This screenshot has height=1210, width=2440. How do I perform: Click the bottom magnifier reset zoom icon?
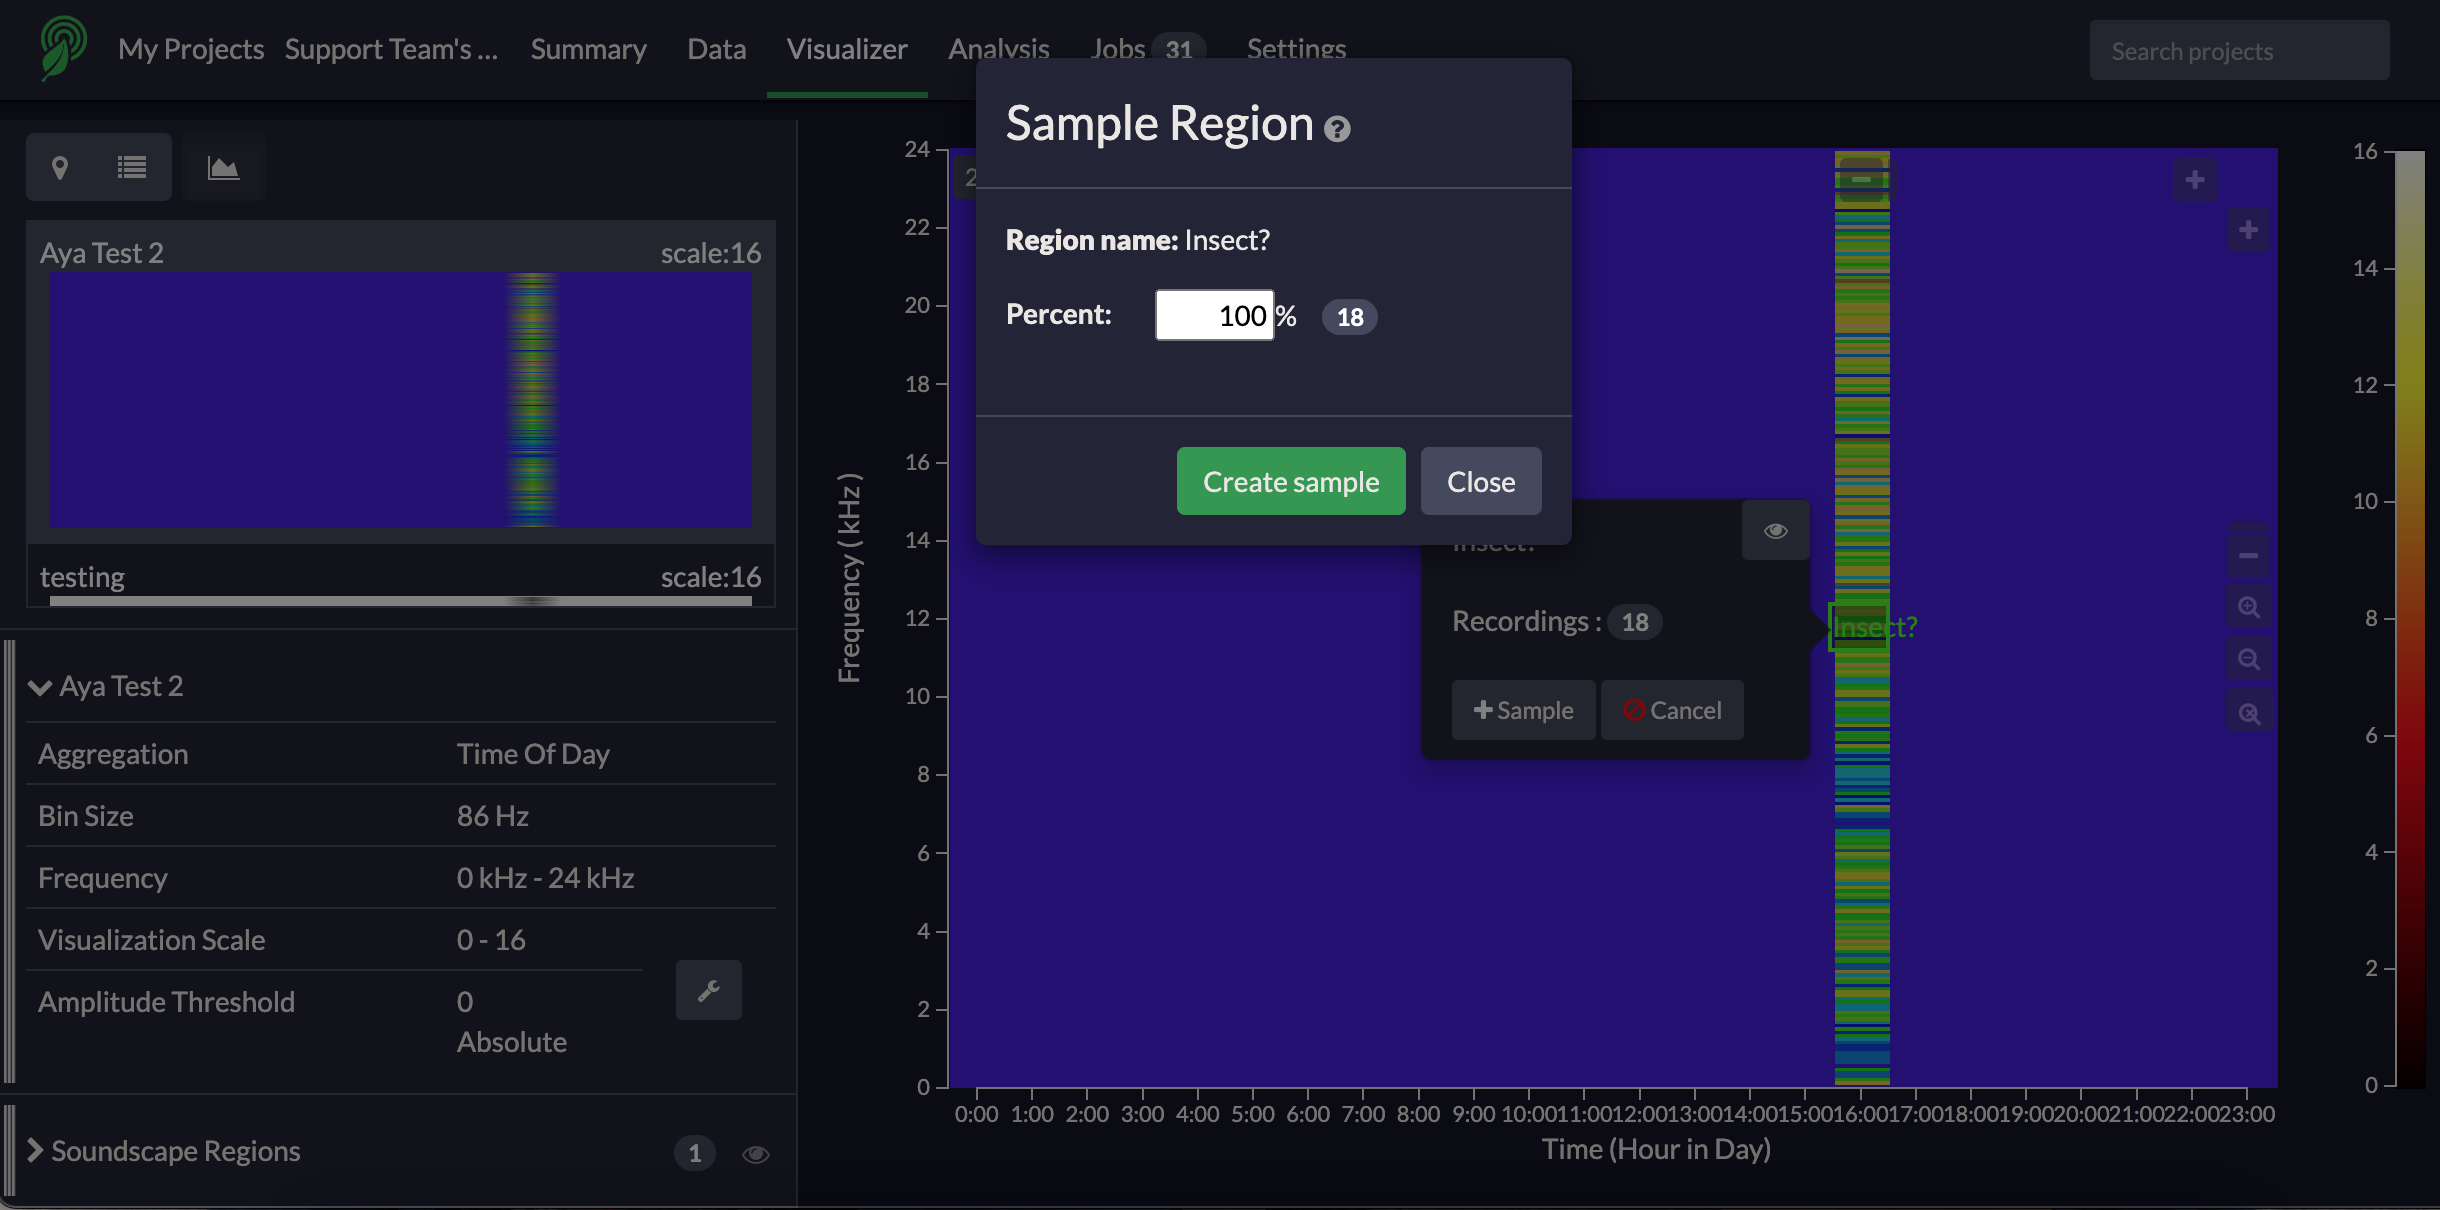point(2248,713)
